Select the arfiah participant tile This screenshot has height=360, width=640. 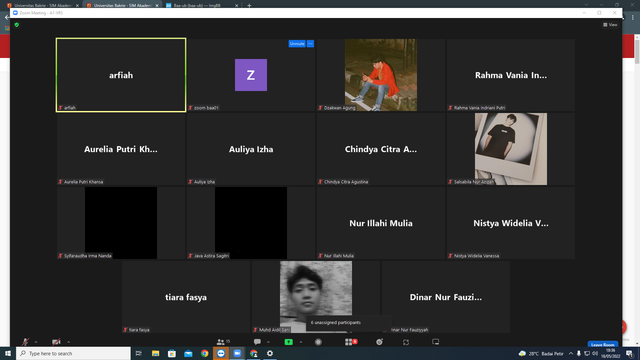coord(121,75)
